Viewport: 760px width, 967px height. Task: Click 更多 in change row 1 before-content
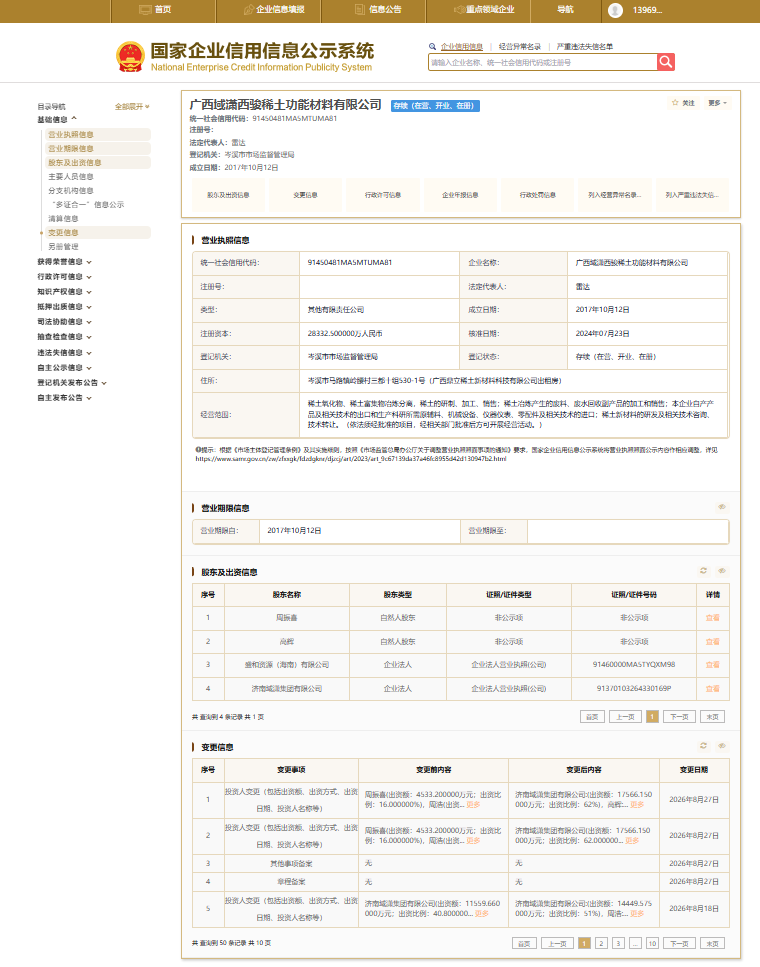473,805
